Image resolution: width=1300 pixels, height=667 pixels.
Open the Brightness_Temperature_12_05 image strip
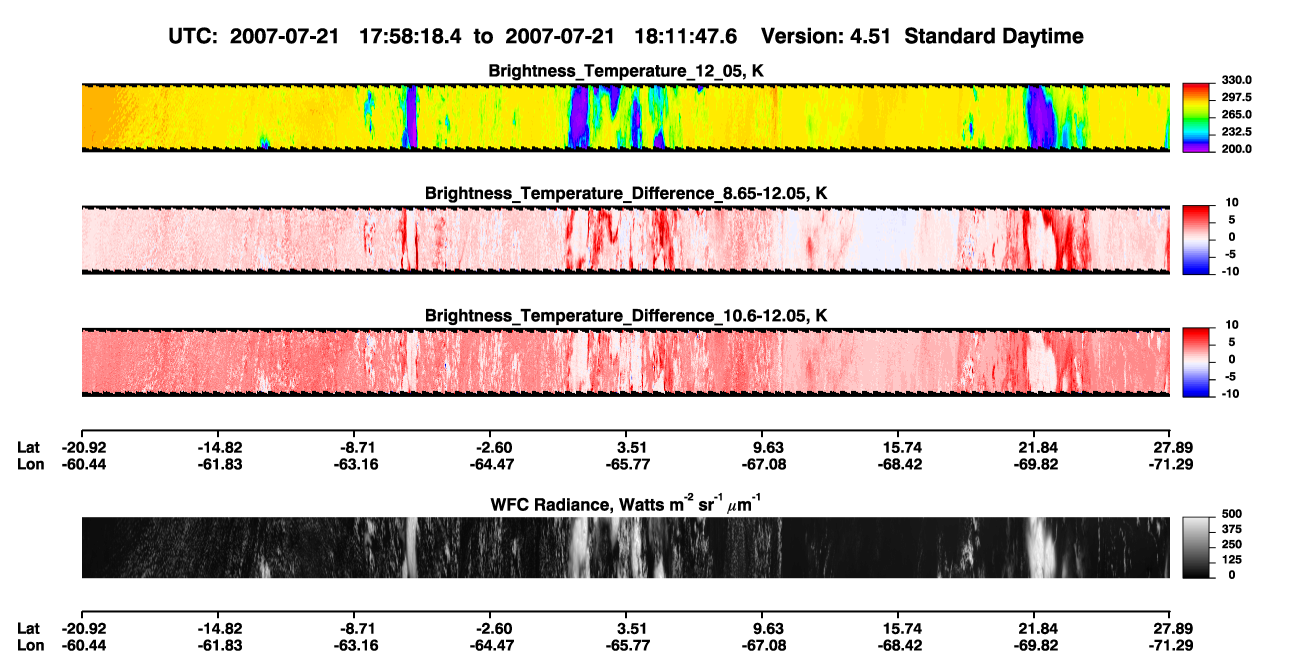pos(625,118)
